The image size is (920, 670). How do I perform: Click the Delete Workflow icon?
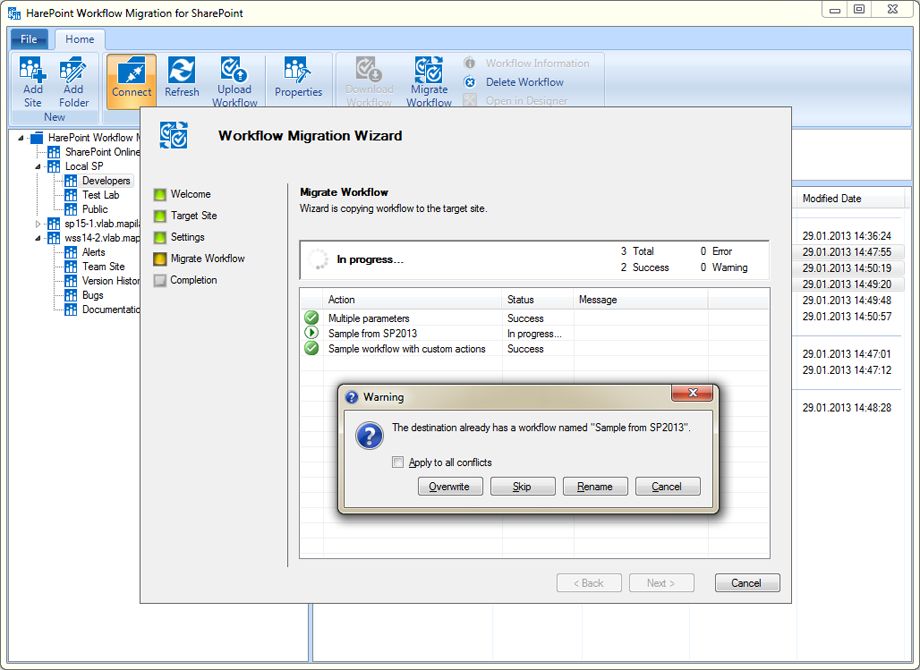pyautogui.click(x=469, y=82)
